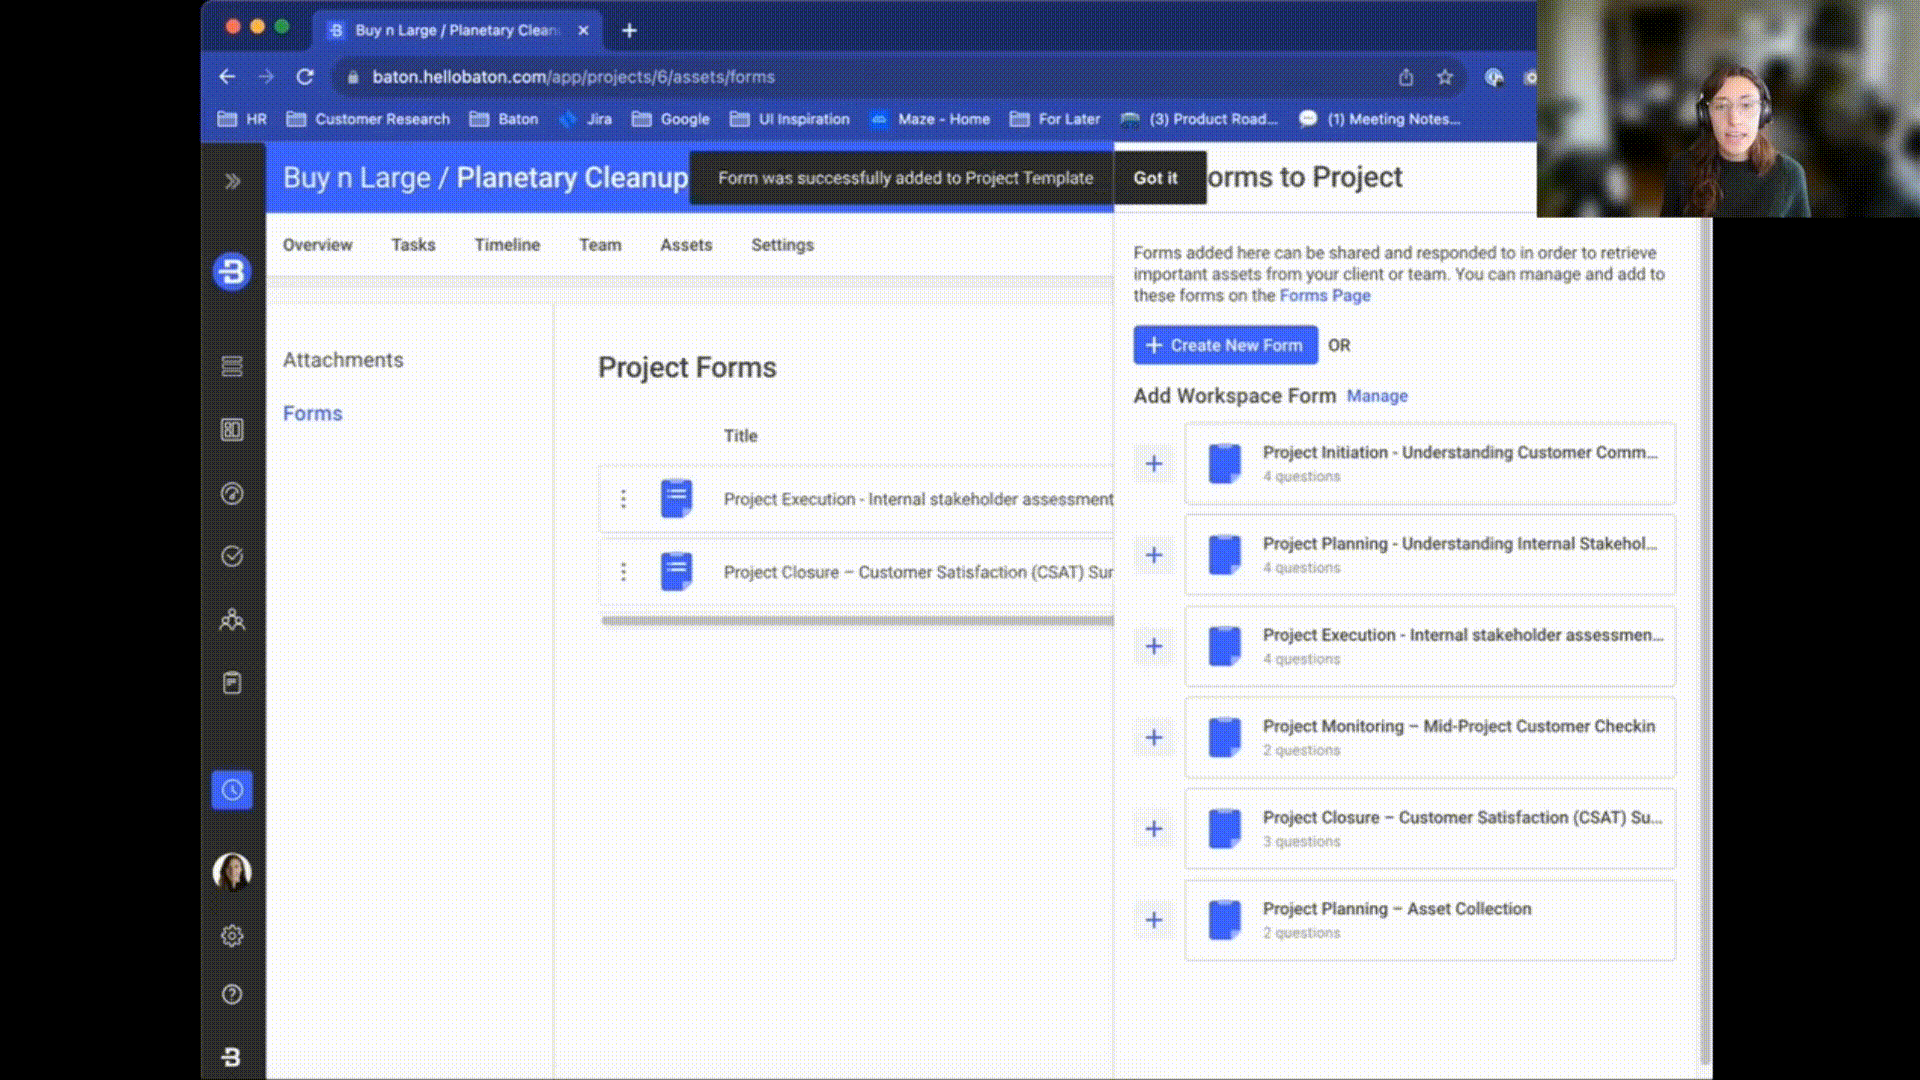Add Project Initiation form with plus button
The height and width of the screenshot is (1080, 1920).
1154,464
